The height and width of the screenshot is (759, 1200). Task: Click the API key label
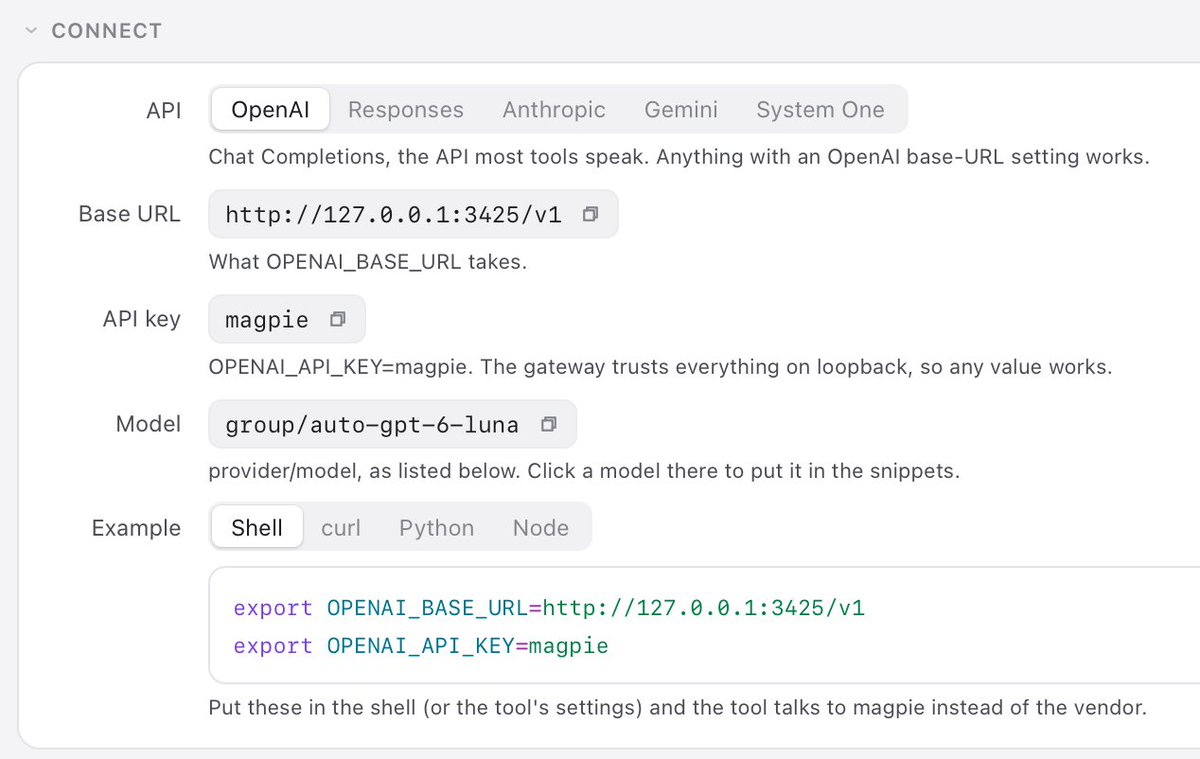point(142,319)
